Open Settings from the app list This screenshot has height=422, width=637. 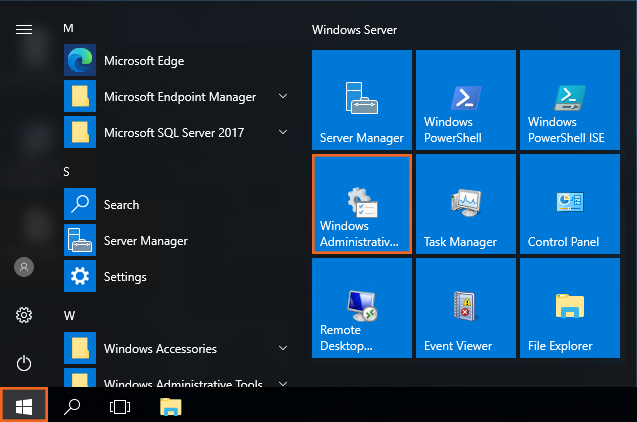125,277
